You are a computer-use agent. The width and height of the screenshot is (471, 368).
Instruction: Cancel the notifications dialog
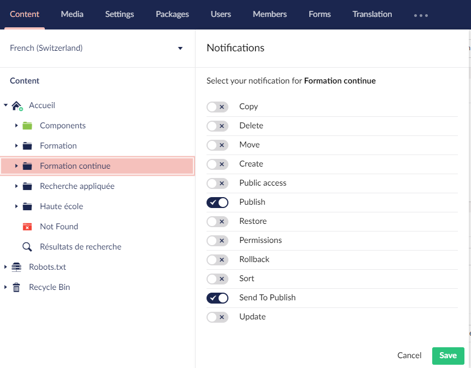(x=409, y=356)
